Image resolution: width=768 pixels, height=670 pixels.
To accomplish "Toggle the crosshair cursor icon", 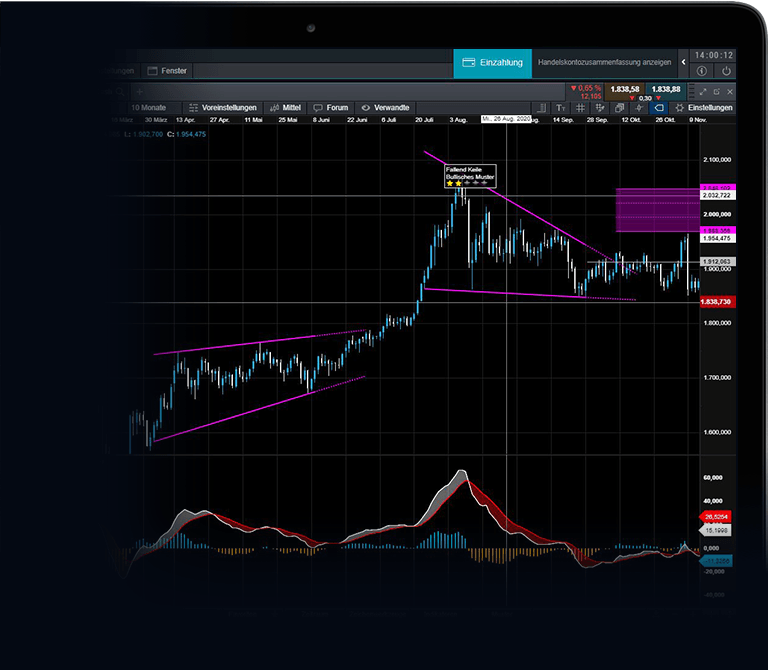I will (x=639, y=108).
